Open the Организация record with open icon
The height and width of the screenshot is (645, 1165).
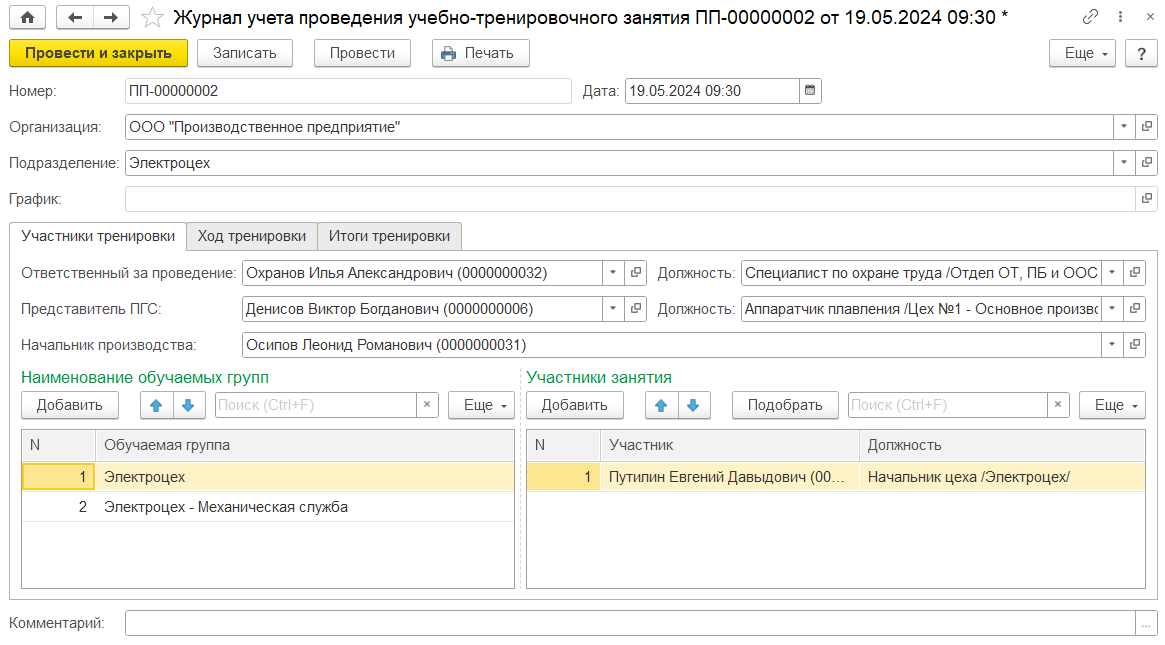(x=1147, y=127)
